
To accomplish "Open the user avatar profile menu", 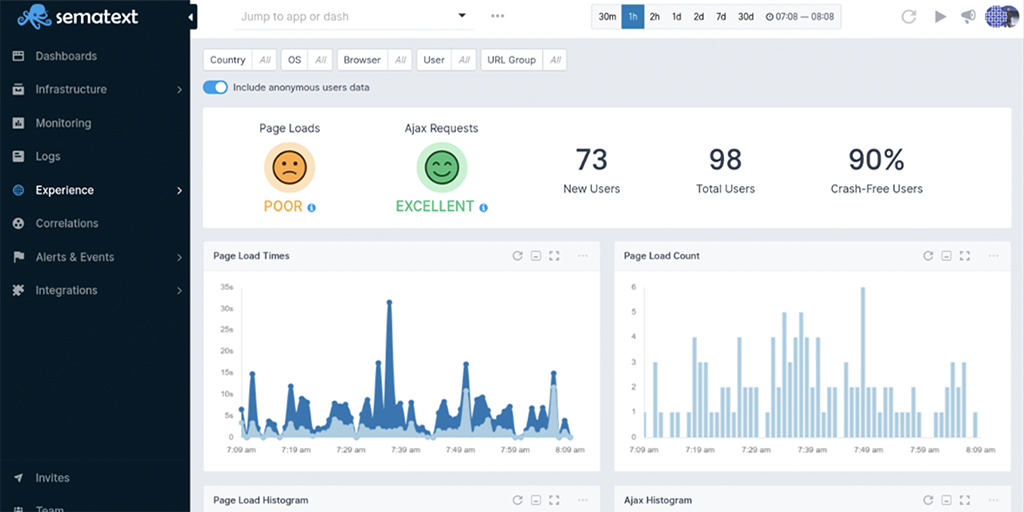I will pyautogui.click(x=1000, y=17).
